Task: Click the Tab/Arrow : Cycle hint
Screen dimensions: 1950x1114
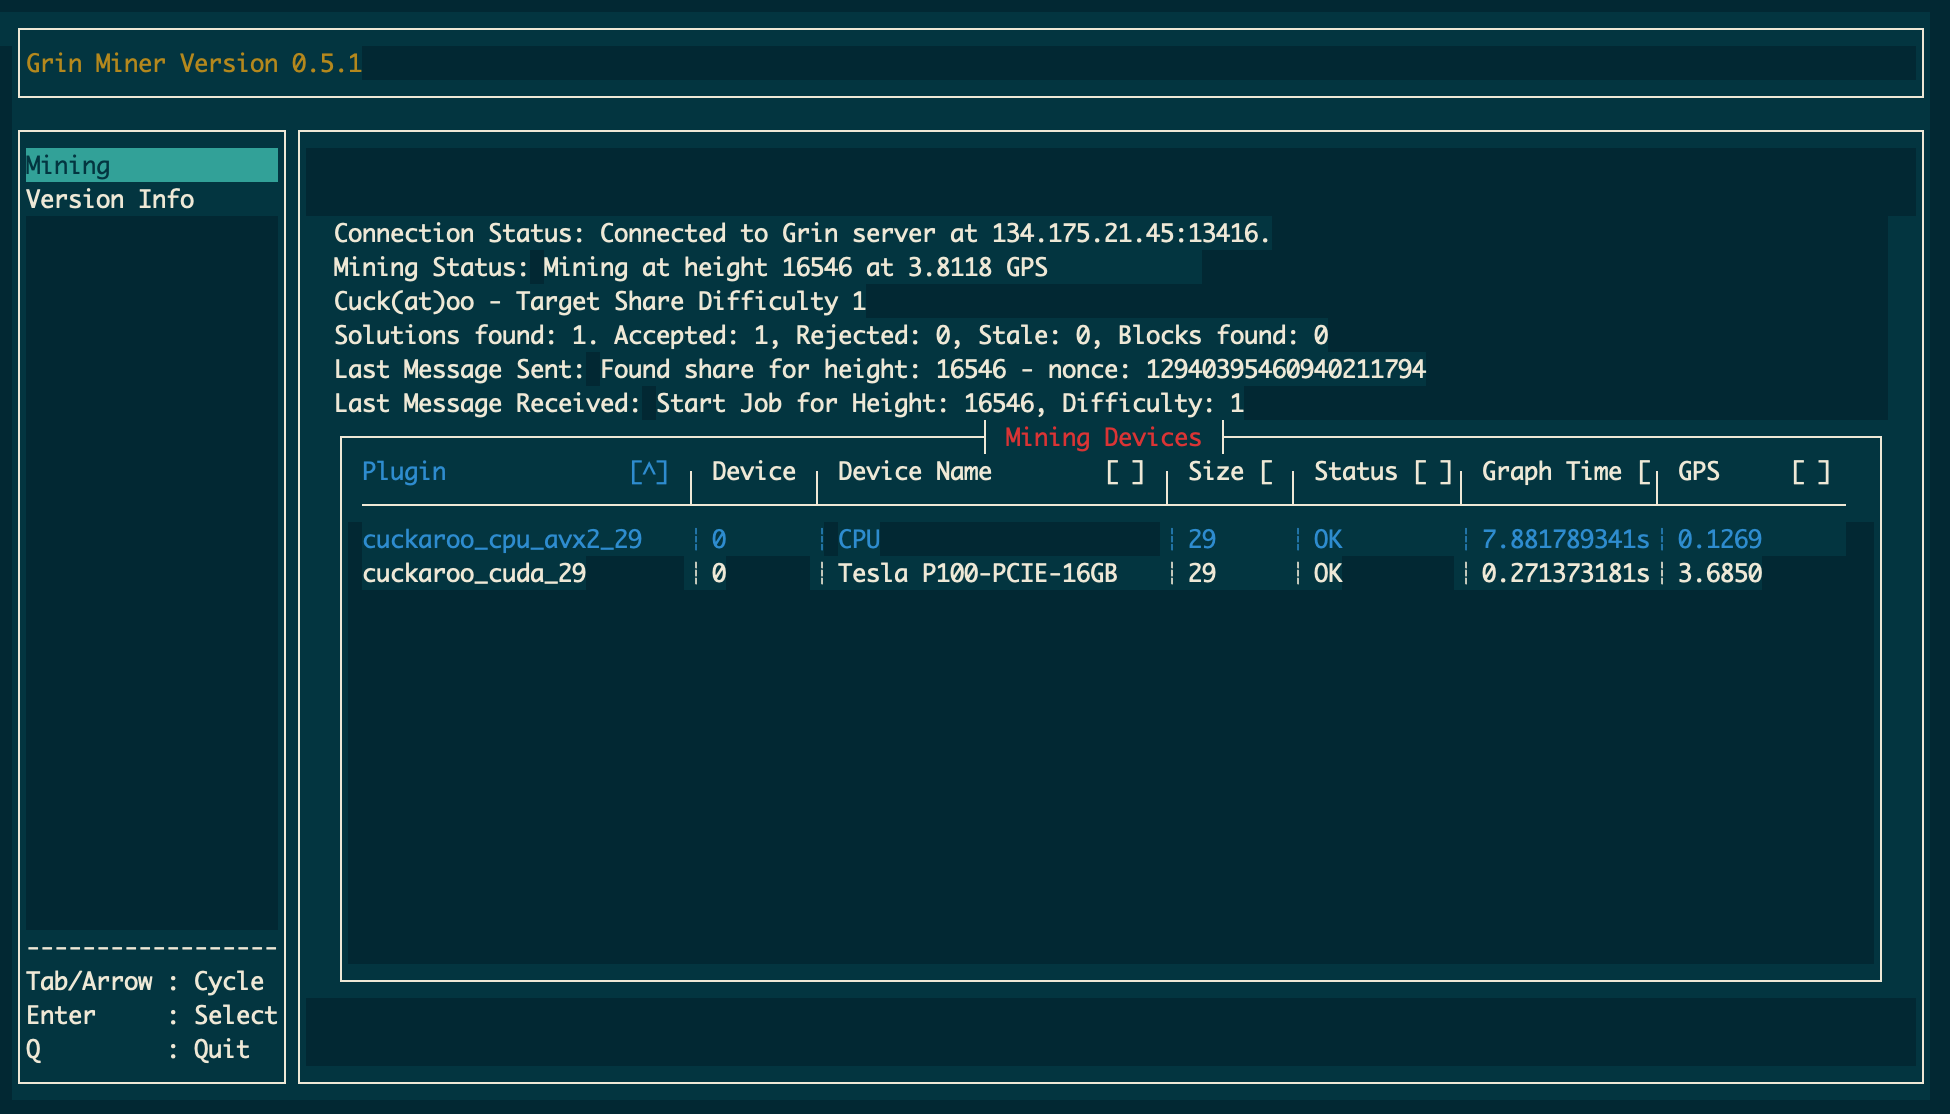Action: pyautogui.click(x=145, y=981)
